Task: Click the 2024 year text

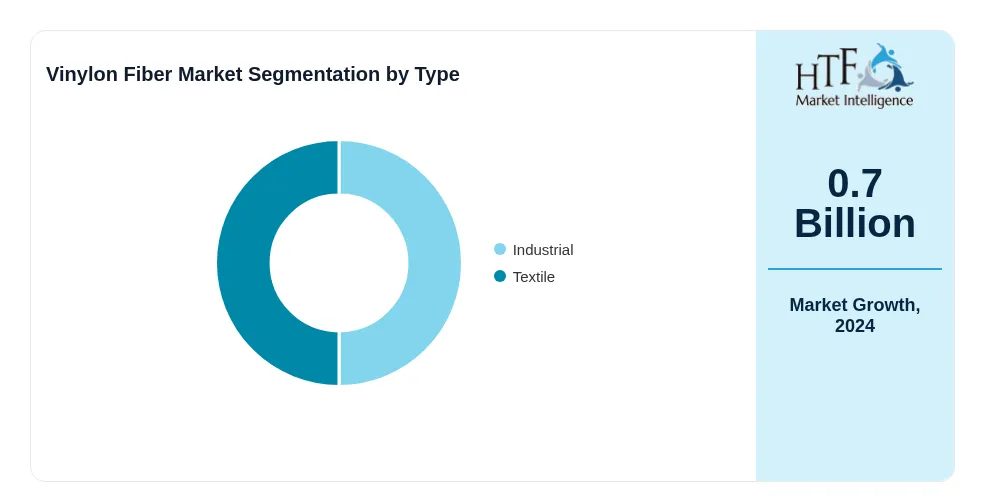Action: [854, 326]
